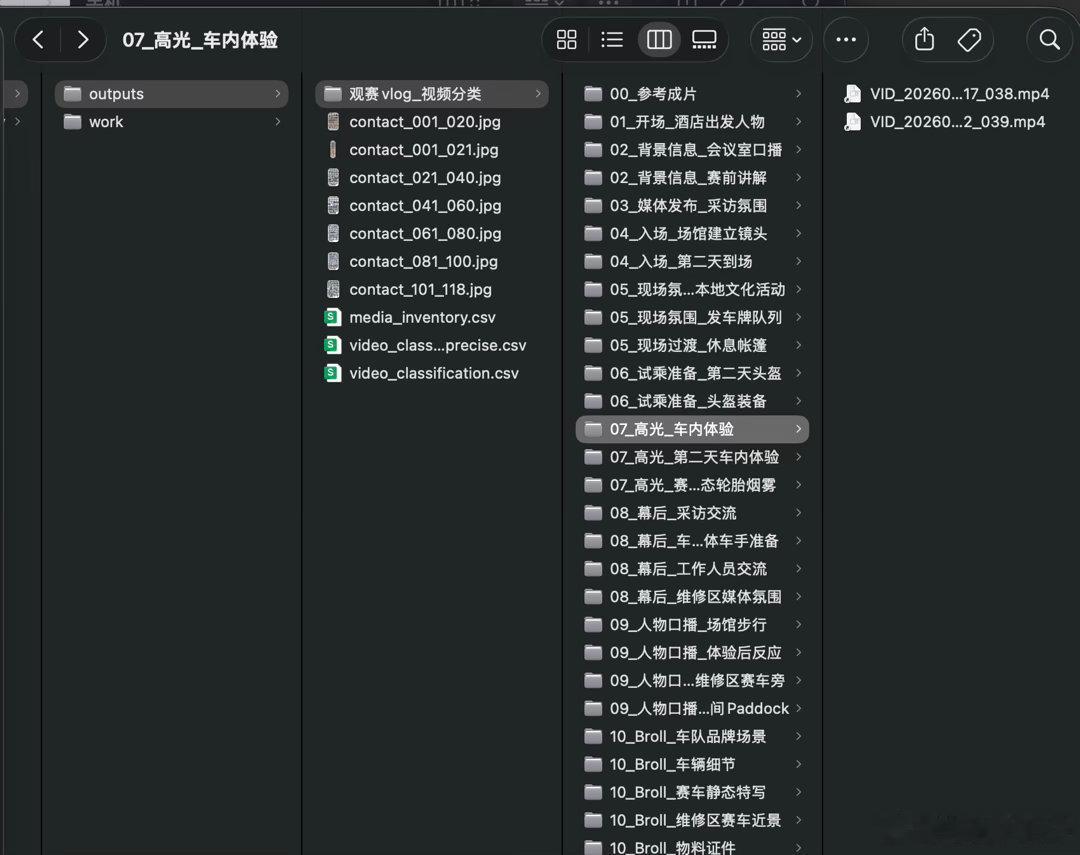Open the 09_人物口播_场馆步行 folder

692,625
